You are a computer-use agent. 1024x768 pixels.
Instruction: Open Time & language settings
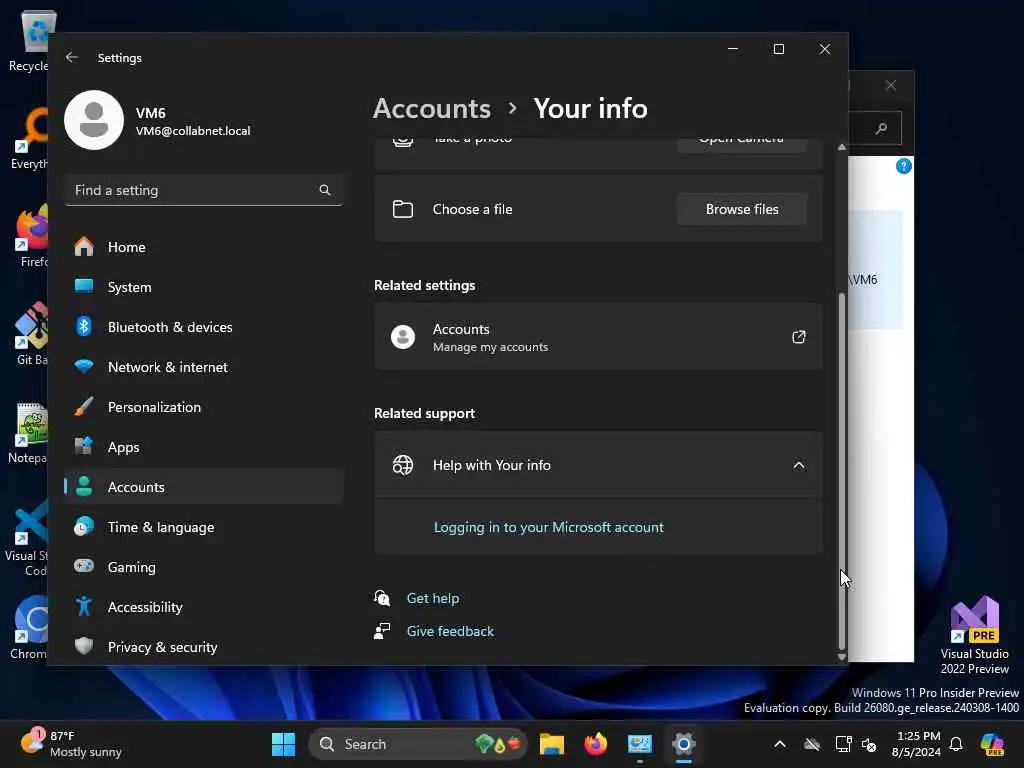[x=204, y=527]
